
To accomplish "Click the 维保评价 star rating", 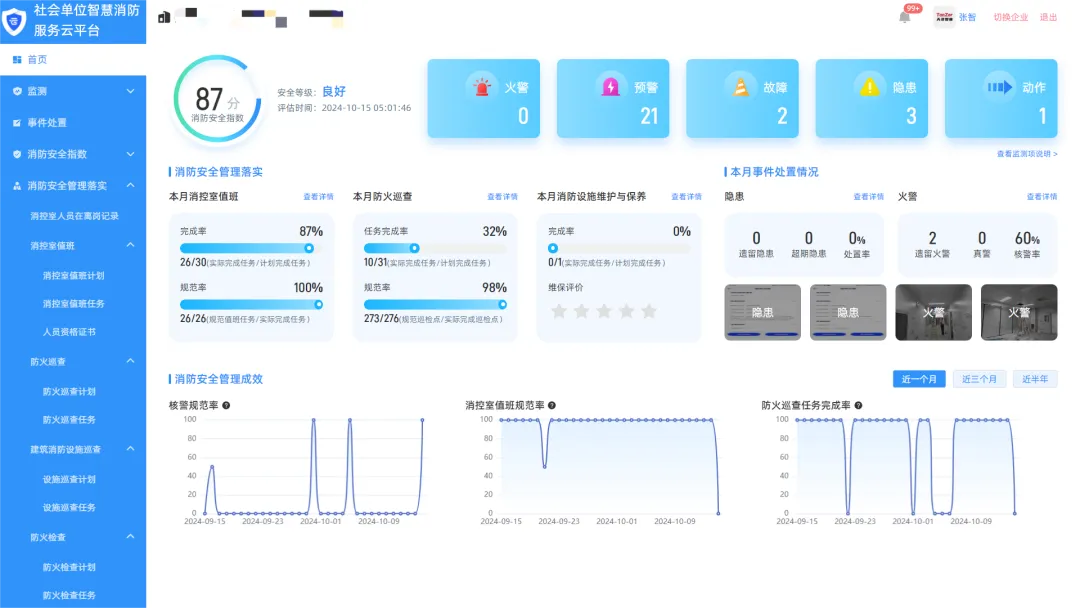I will pyautogui.click(x=604, y=311).
